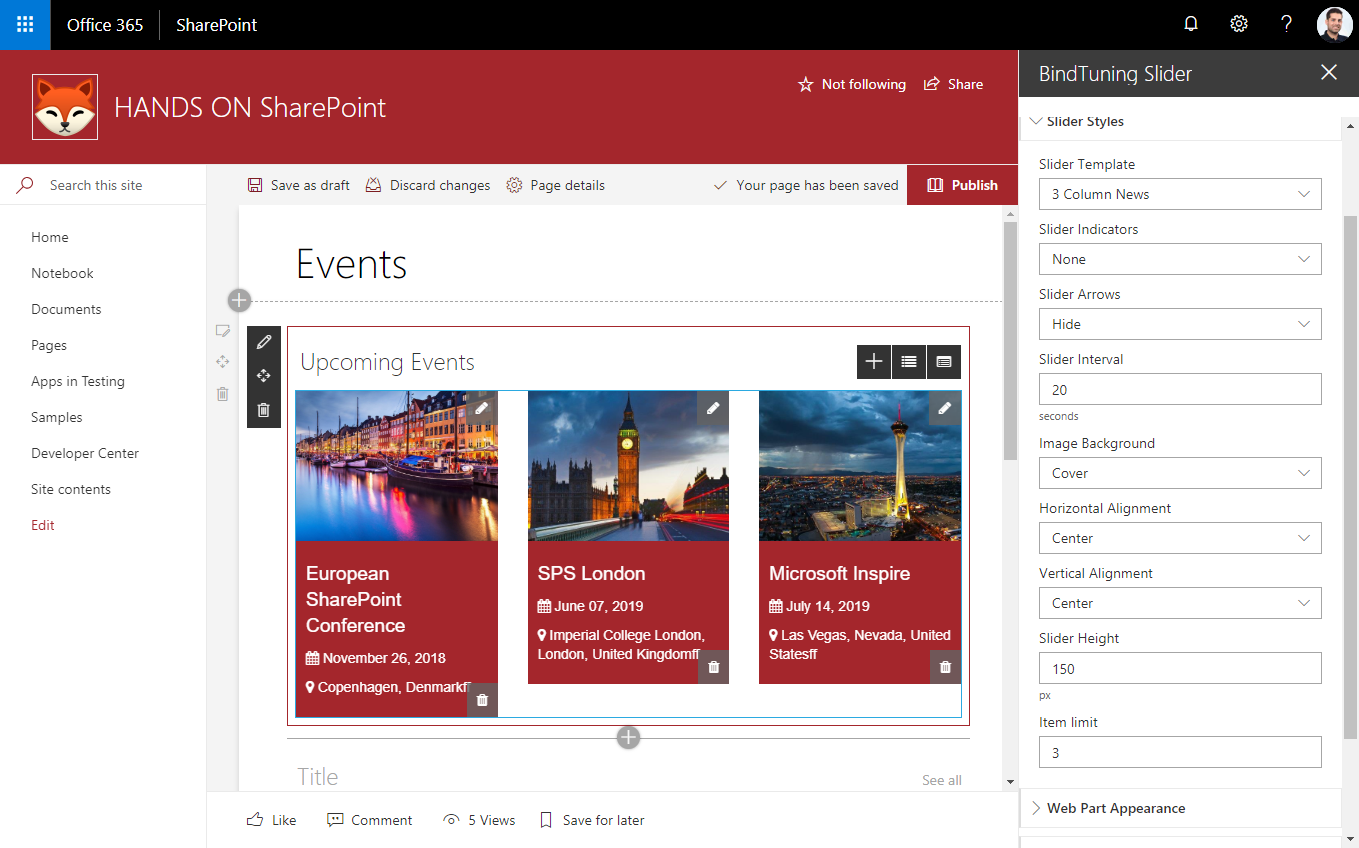
Task: Edit the SPS London event pencil icon
Action: point(713,408)
